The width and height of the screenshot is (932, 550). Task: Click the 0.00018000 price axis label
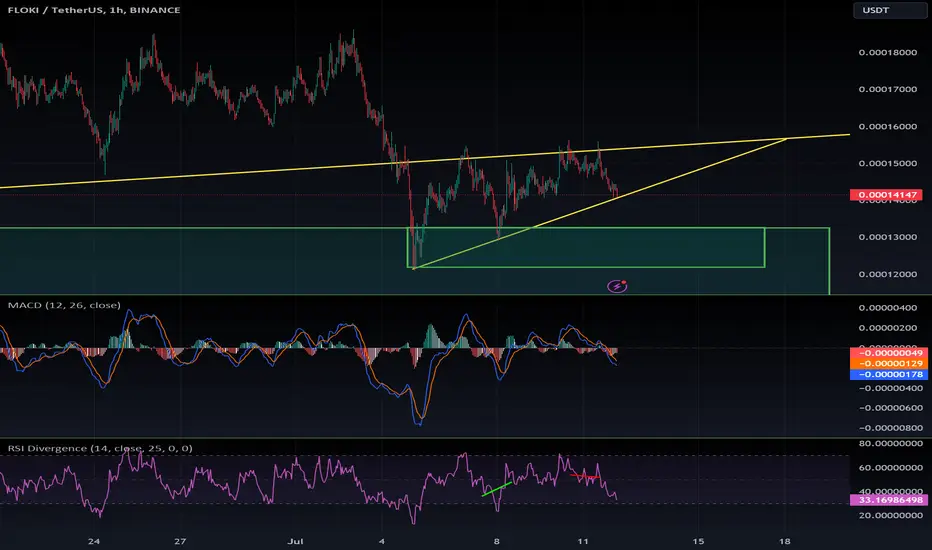click(887, 52)
